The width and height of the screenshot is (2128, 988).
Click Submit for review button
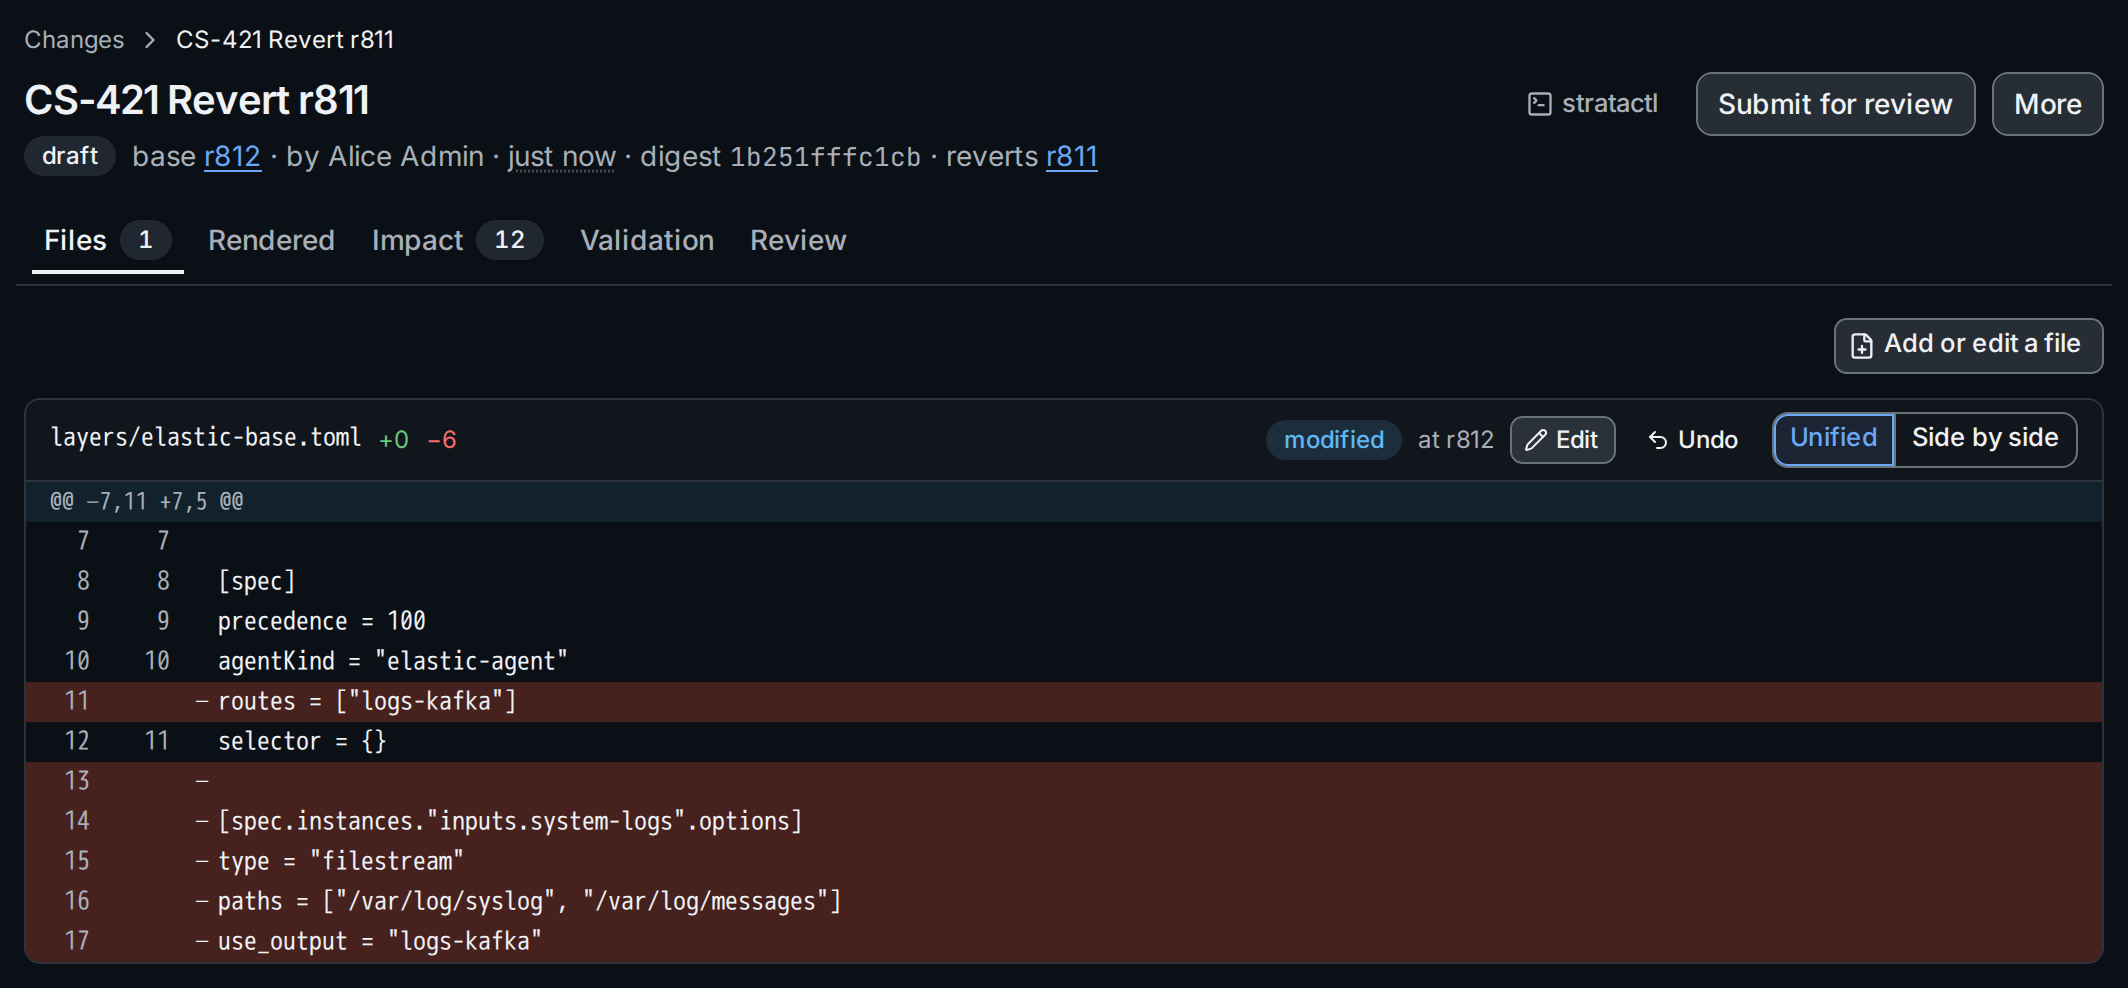coord(1835,104)
